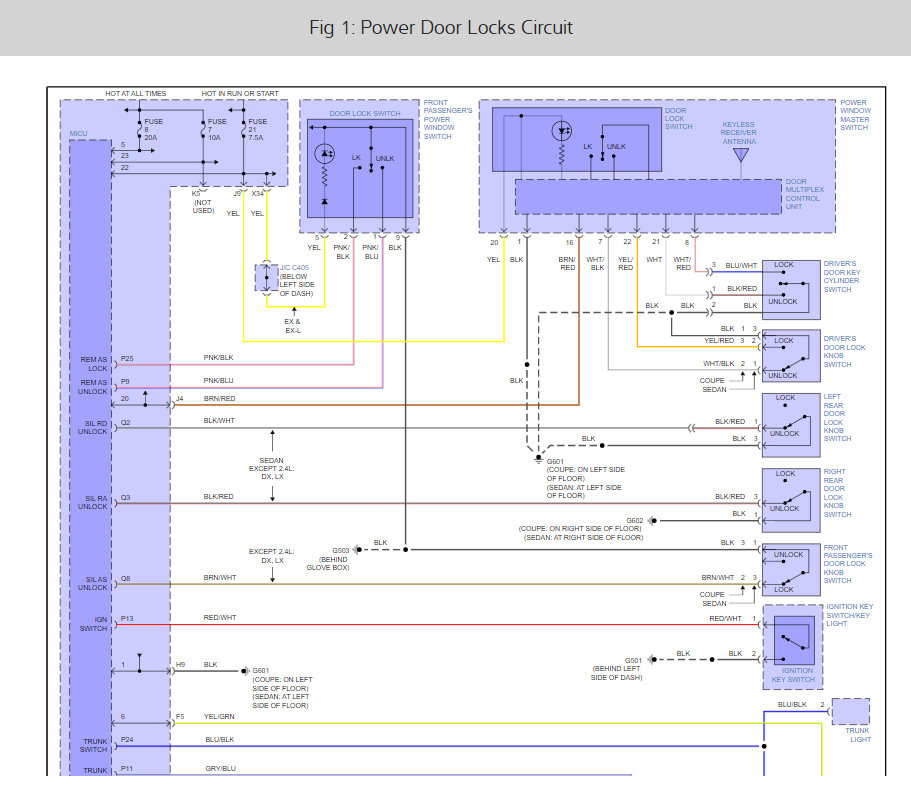Click the 'P25' pin label
The height and width of the screenshot is (798, 911).
pos(127,358)
